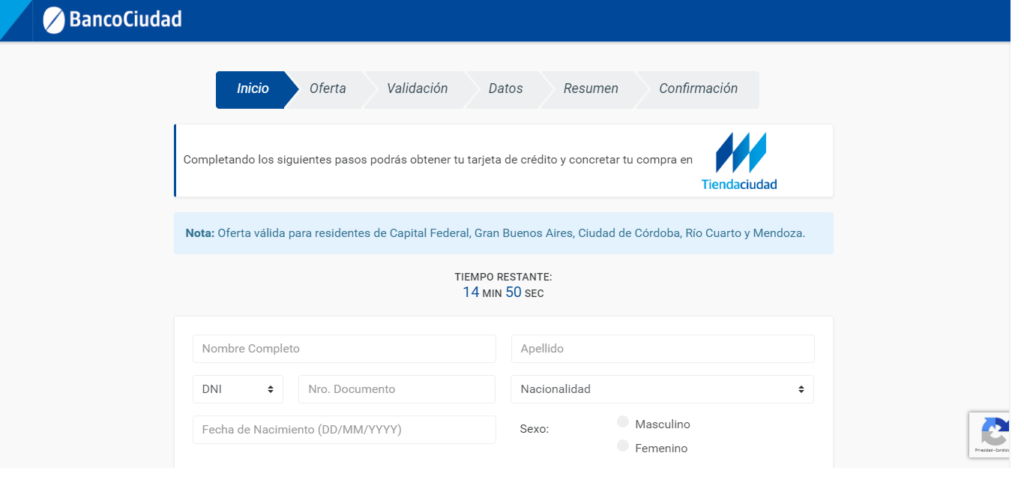The image size is (1024, 486).
Task: Go to the Inicio step tab
Action: click(252, 89)
